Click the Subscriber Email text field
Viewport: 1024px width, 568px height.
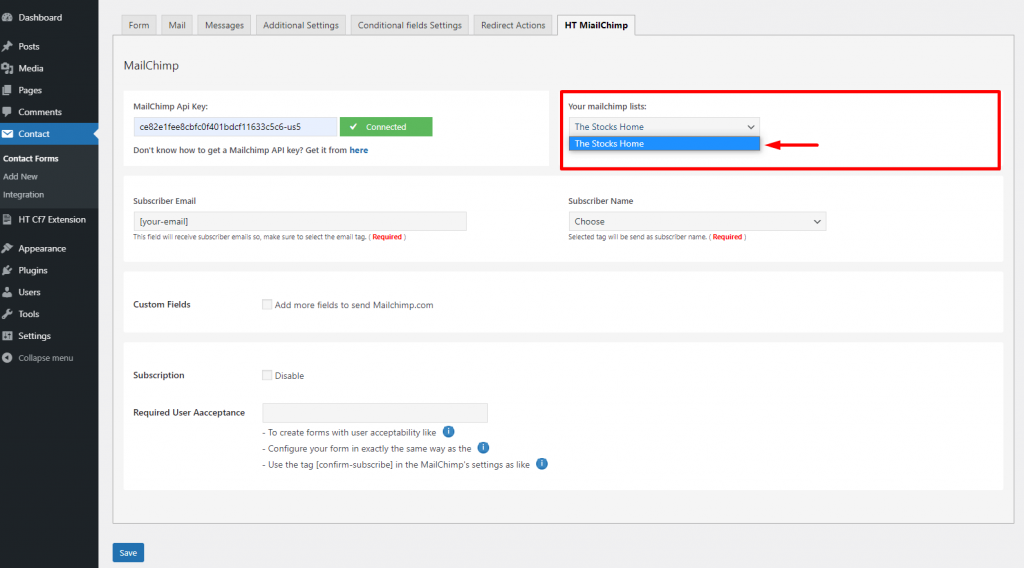(300, 221)
